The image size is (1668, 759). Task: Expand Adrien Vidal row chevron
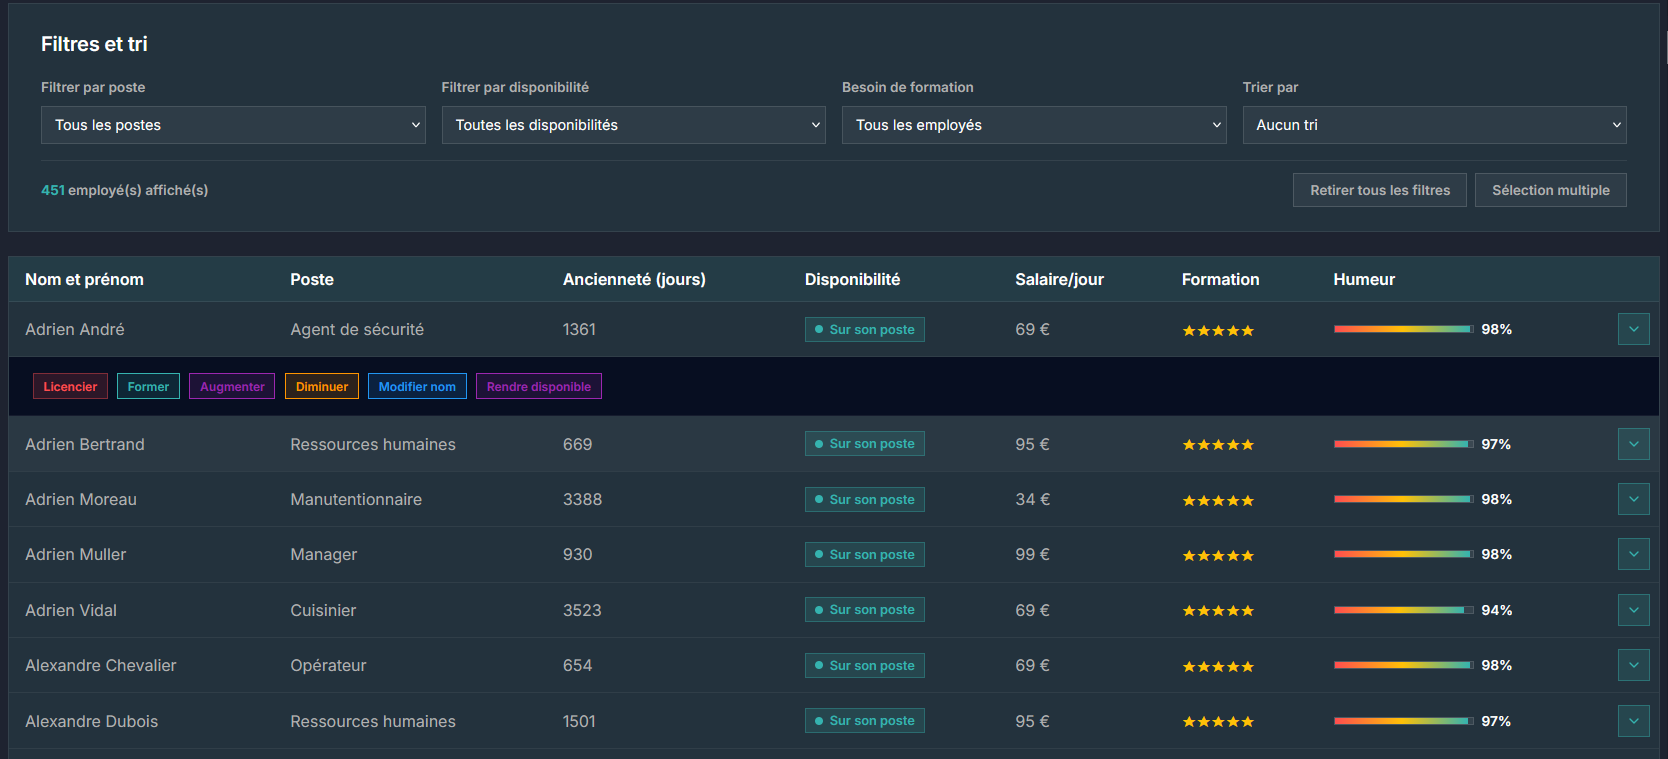coord(1634,610)
